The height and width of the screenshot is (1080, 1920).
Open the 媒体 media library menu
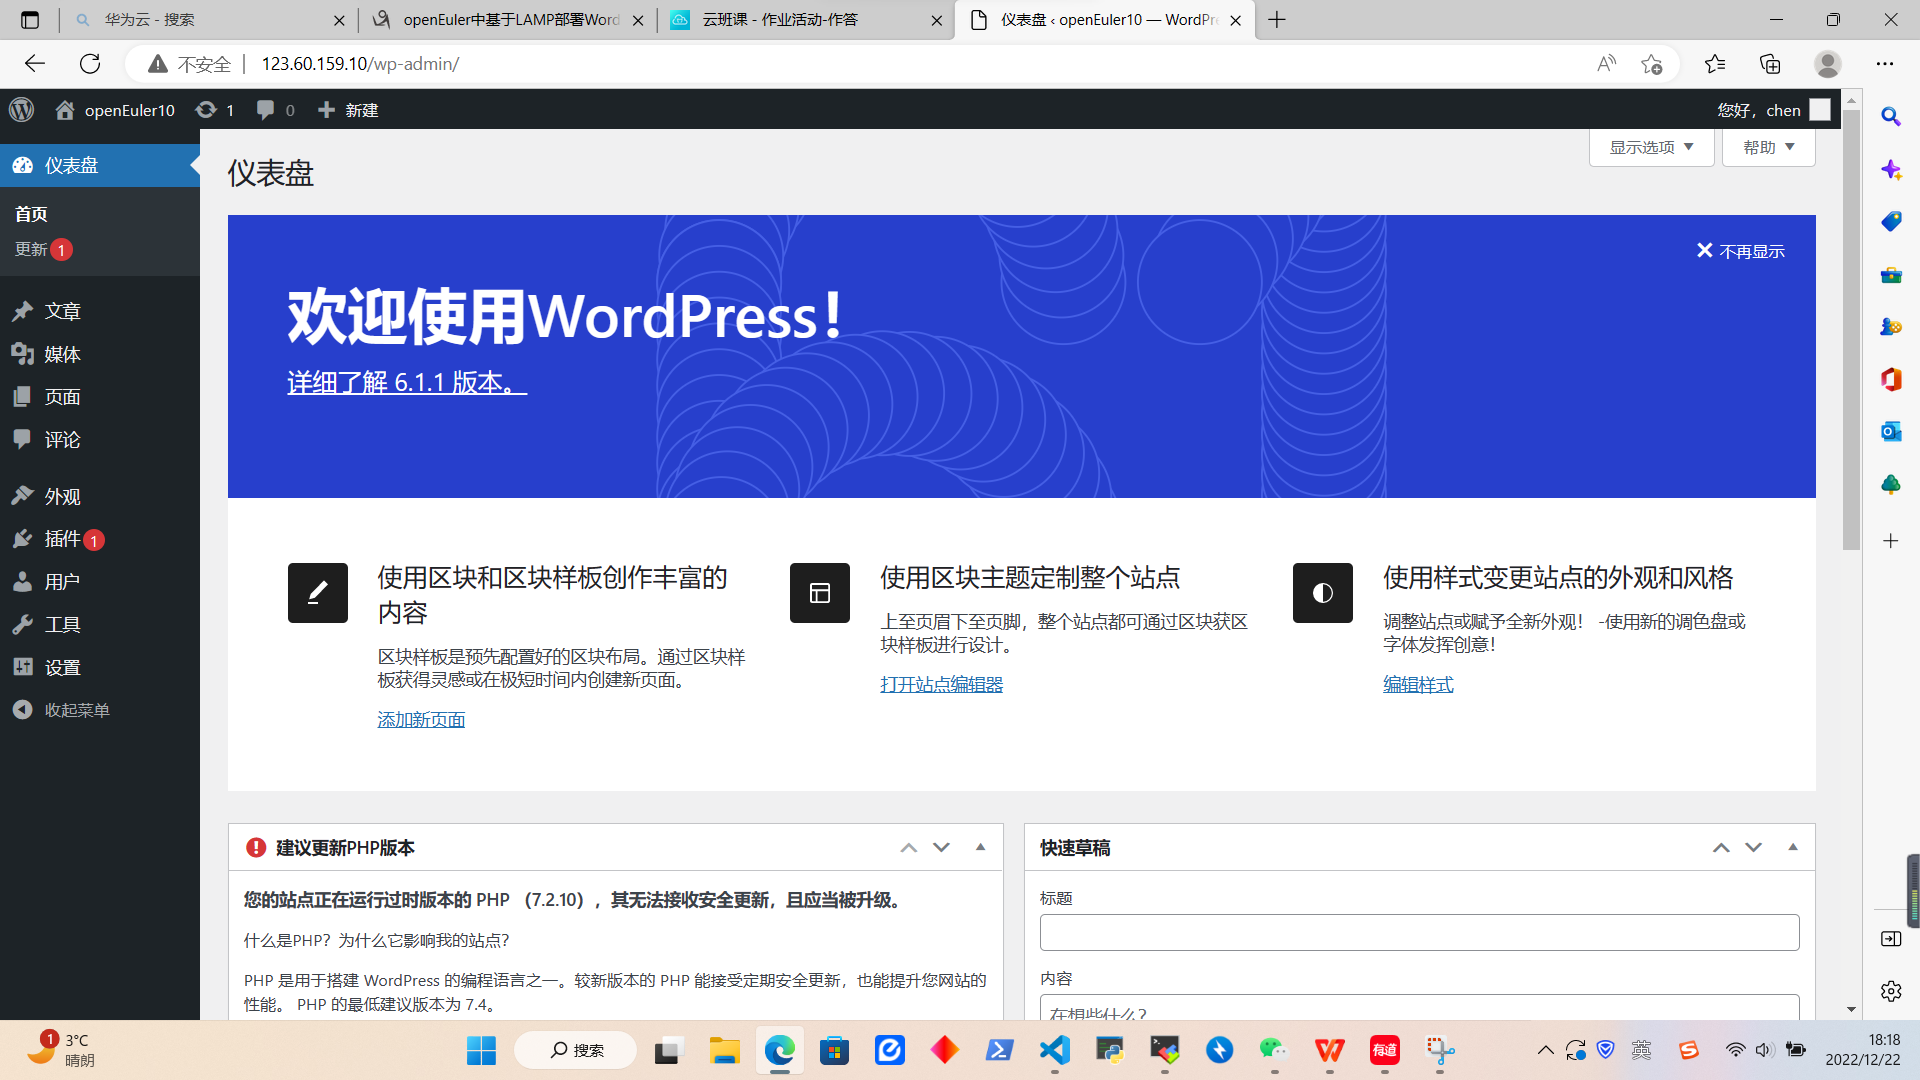point(62,354)
